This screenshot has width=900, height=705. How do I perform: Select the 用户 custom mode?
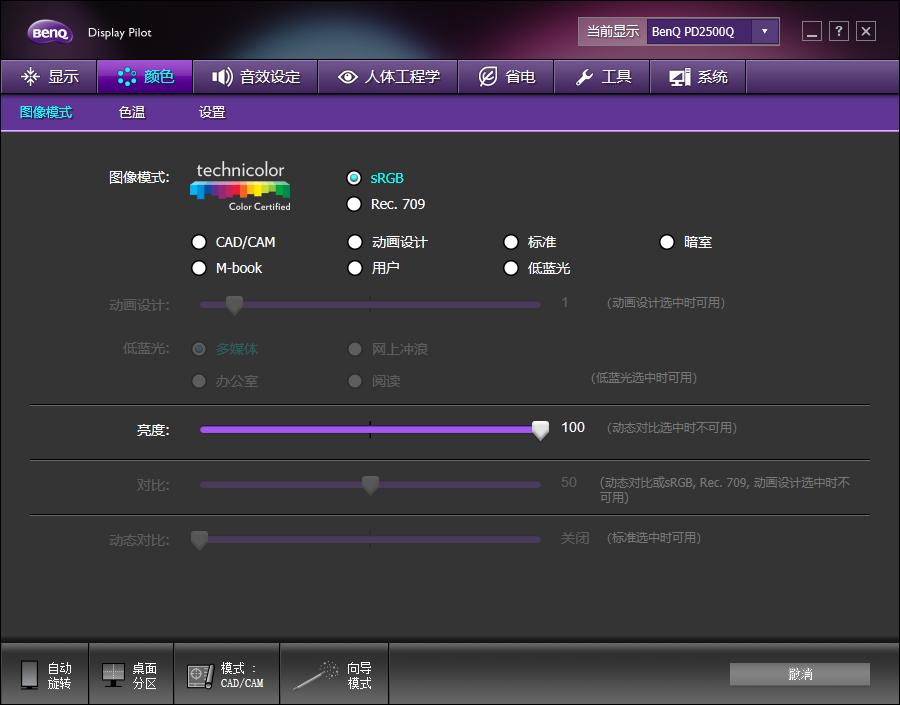click(354, 268)
